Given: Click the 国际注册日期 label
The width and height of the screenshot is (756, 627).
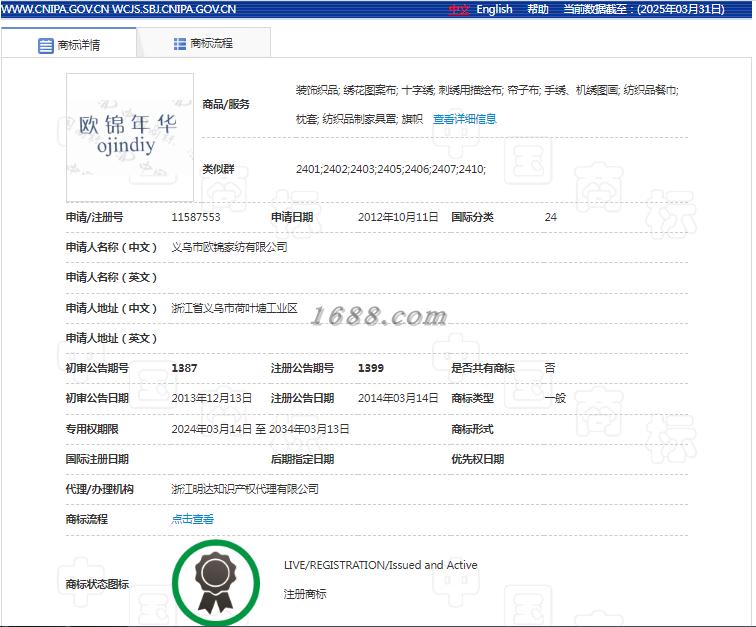Looking at the screenshot, I should point(97,460).
